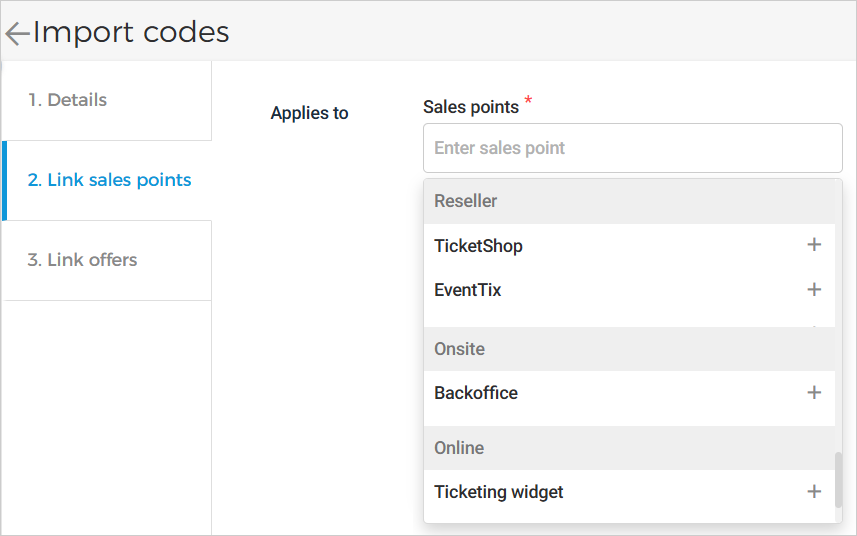Go back using the arrow beside Import codes
The image size is (857, 536).
(x=17, y=33)
